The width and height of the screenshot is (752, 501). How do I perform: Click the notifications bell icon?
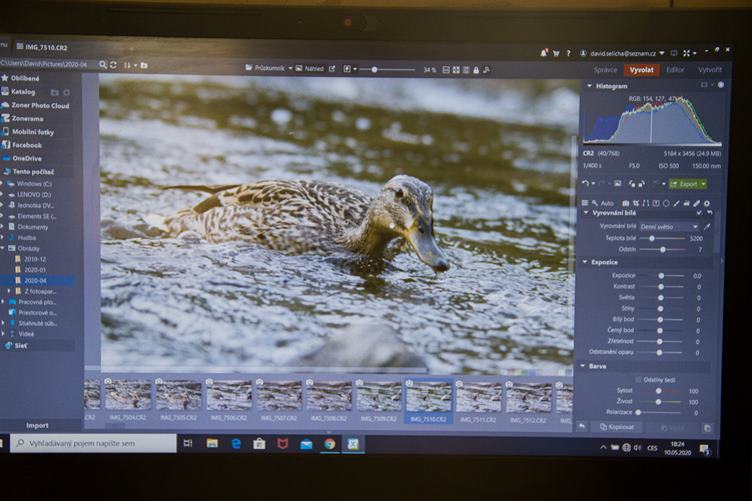click(543, 53)
